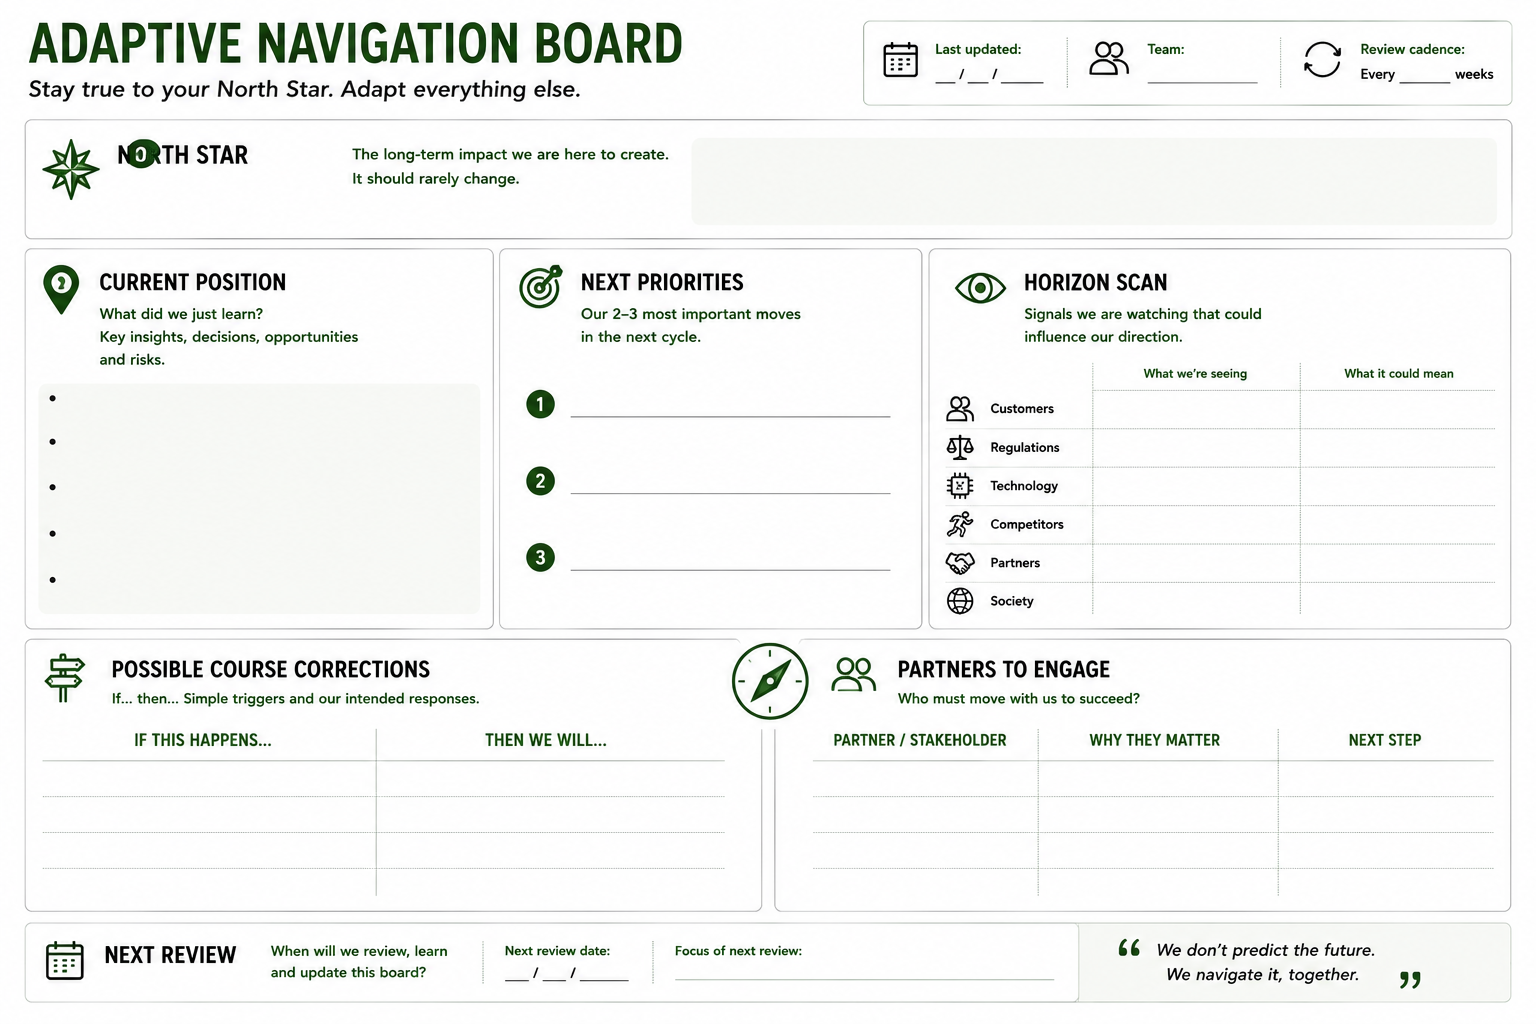The image size is (1536, 1024).
Task: Click the Current Position map pin icon
Action: [x=61, y=289]
